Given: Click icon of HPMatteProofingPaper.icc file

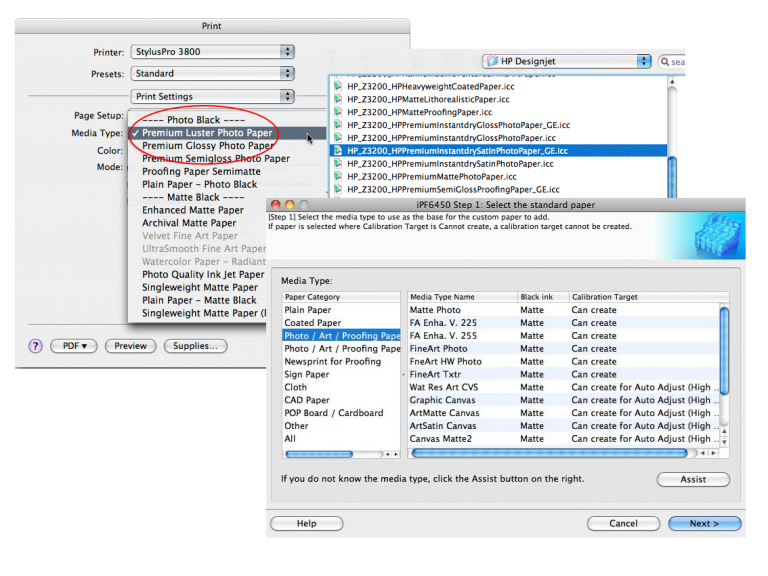Looking at the screenshot, I should (338, 112).
